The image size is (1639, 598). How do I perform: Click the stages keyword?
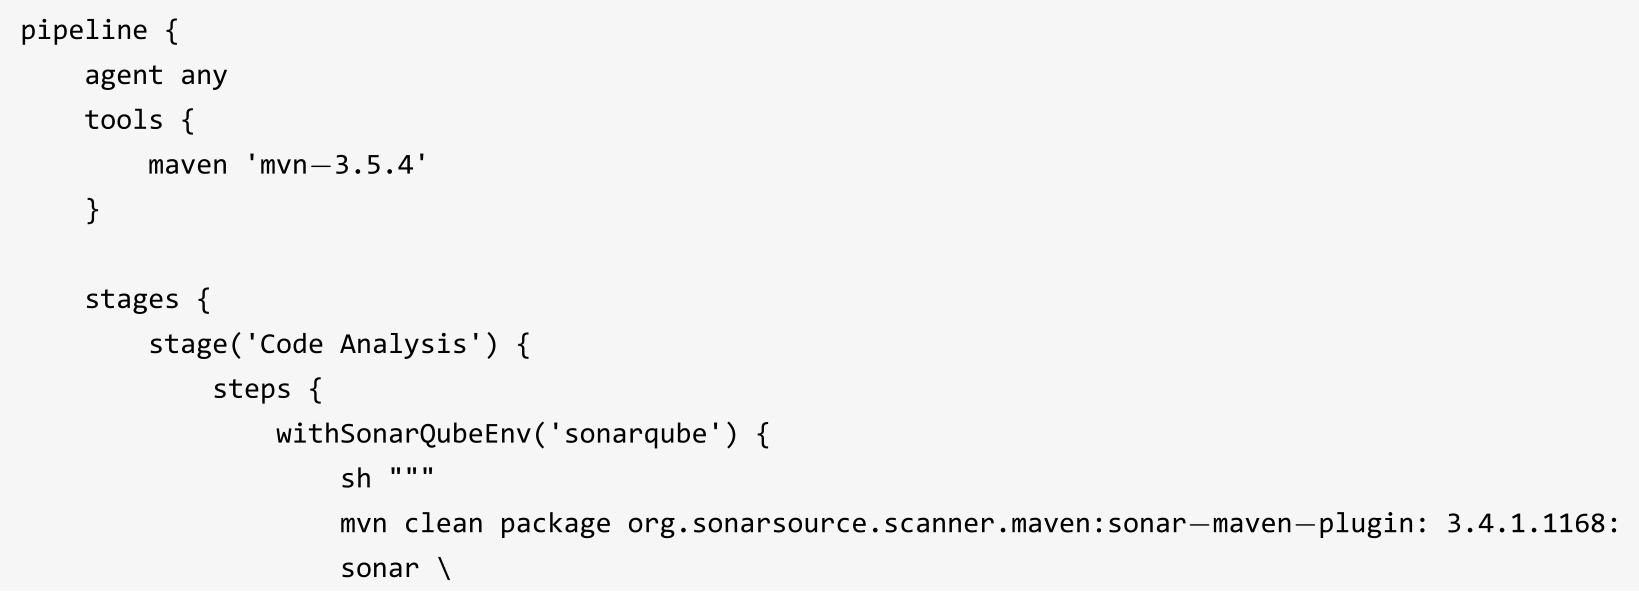click(x=131, y=300)
